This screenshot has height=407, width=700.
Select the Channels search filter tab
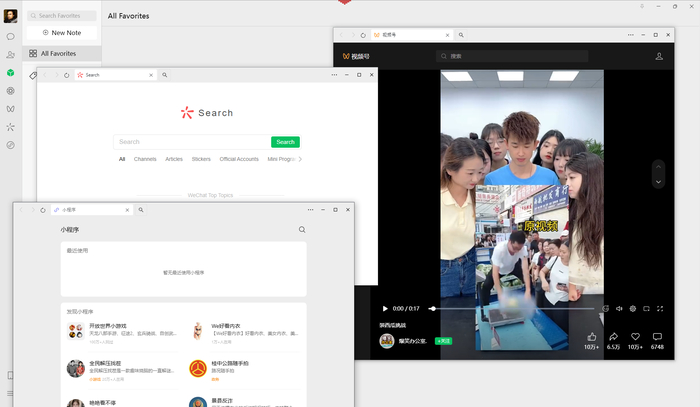tap(145, 159)
